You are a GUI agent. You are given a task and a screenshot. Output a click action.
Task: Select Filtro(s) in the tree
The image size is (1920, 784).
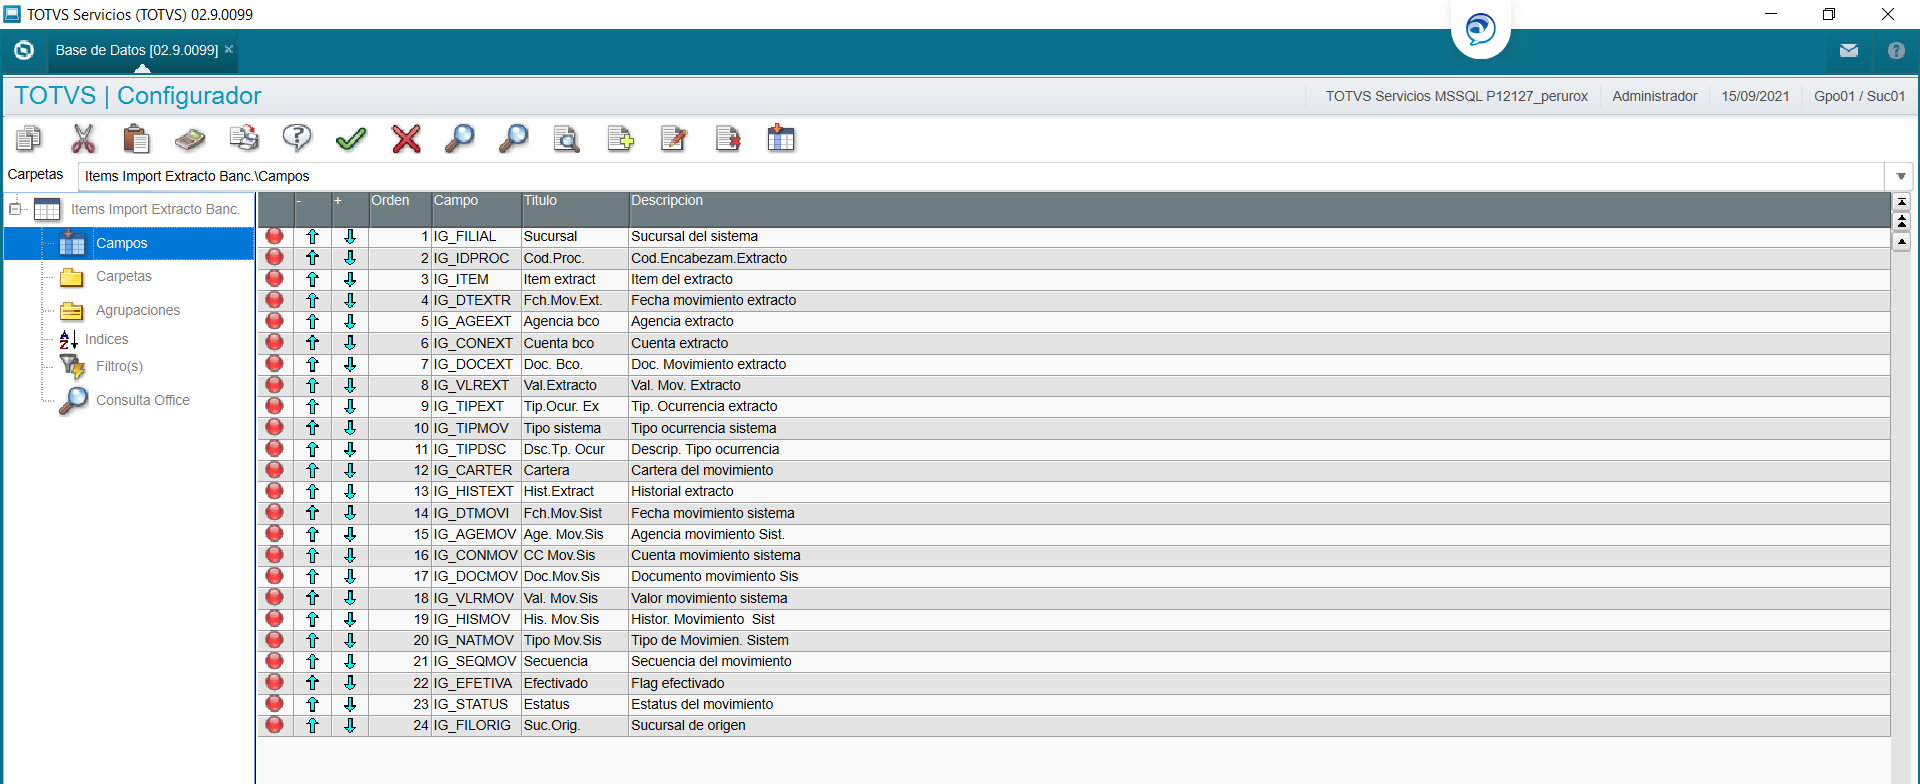click(x=119, y=366)
